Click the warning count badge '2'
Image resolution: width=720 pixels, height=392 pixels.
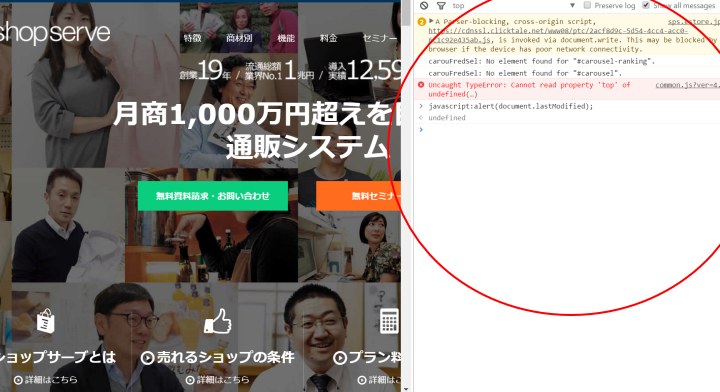pyautogui.click(x=422, y=22)
